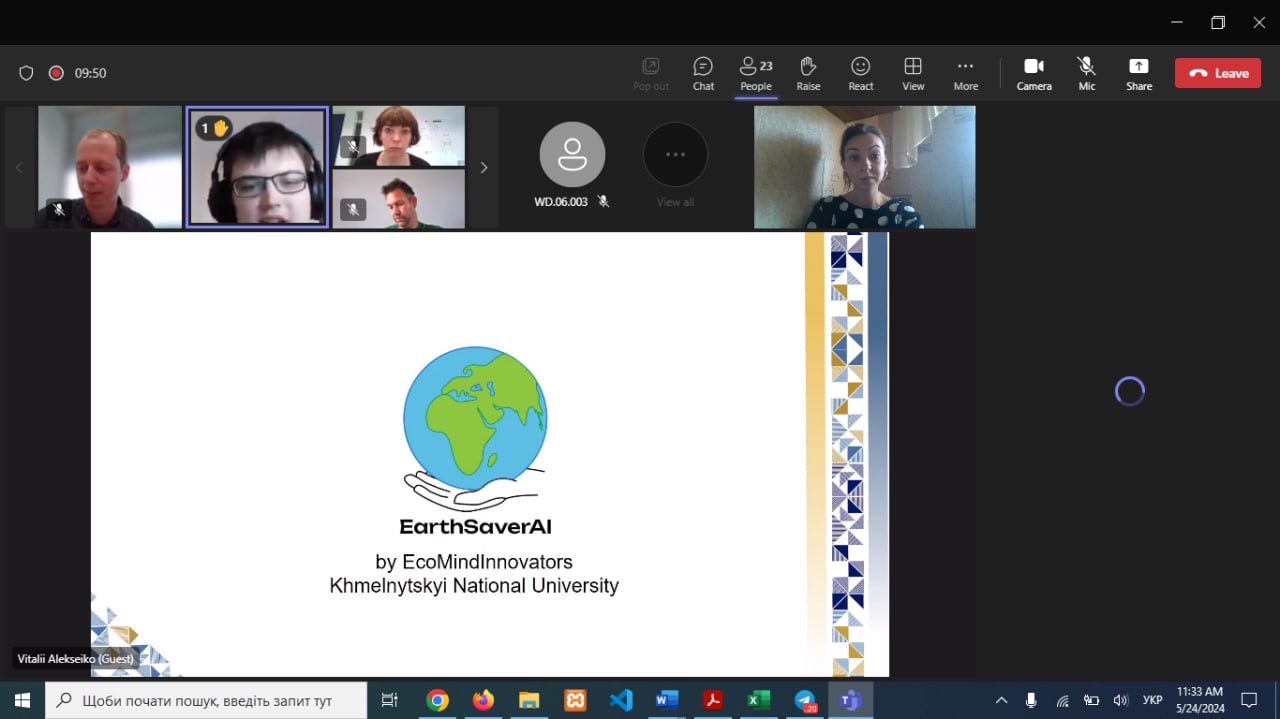Open Telegram from the taskbar

(x=805, y=700)
